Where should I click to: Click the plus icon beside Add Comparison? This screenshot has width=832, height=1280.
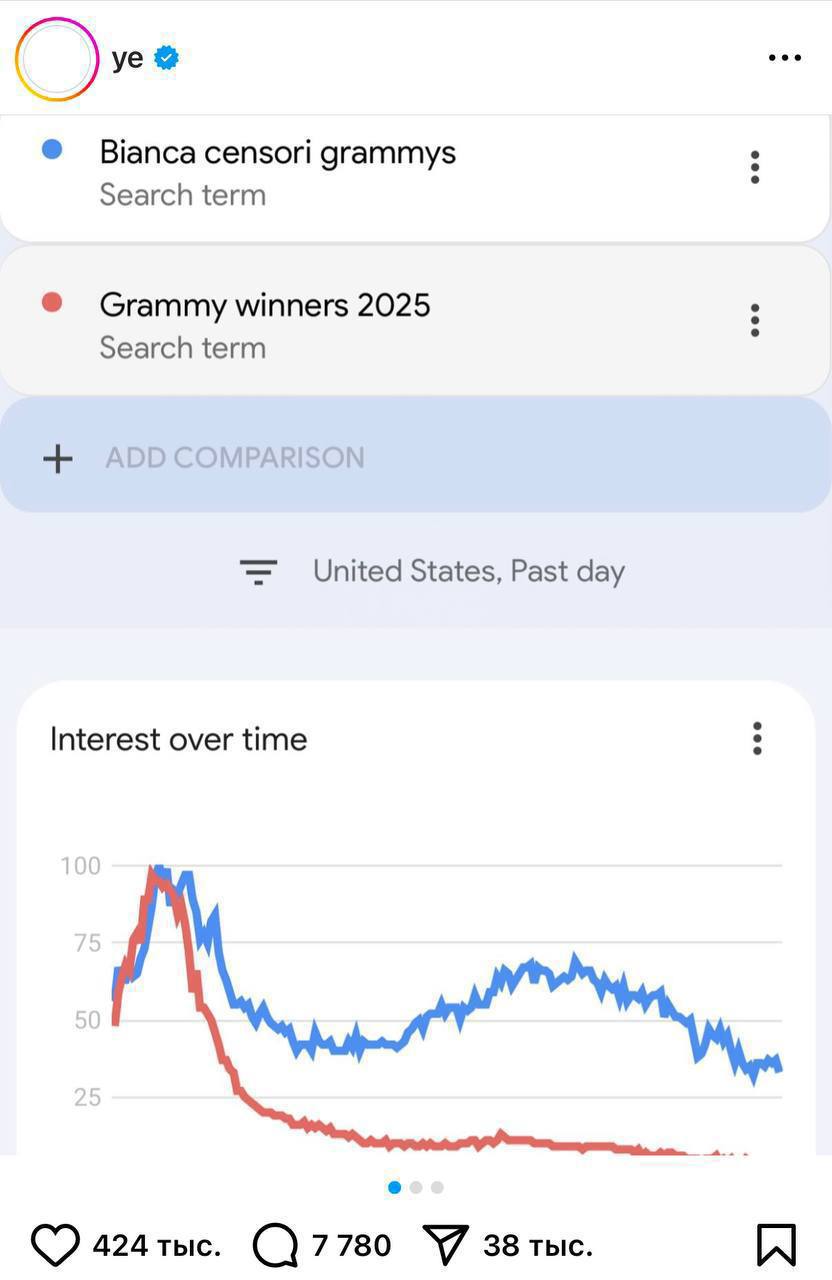pyautogui.click(x=58, y=458)
